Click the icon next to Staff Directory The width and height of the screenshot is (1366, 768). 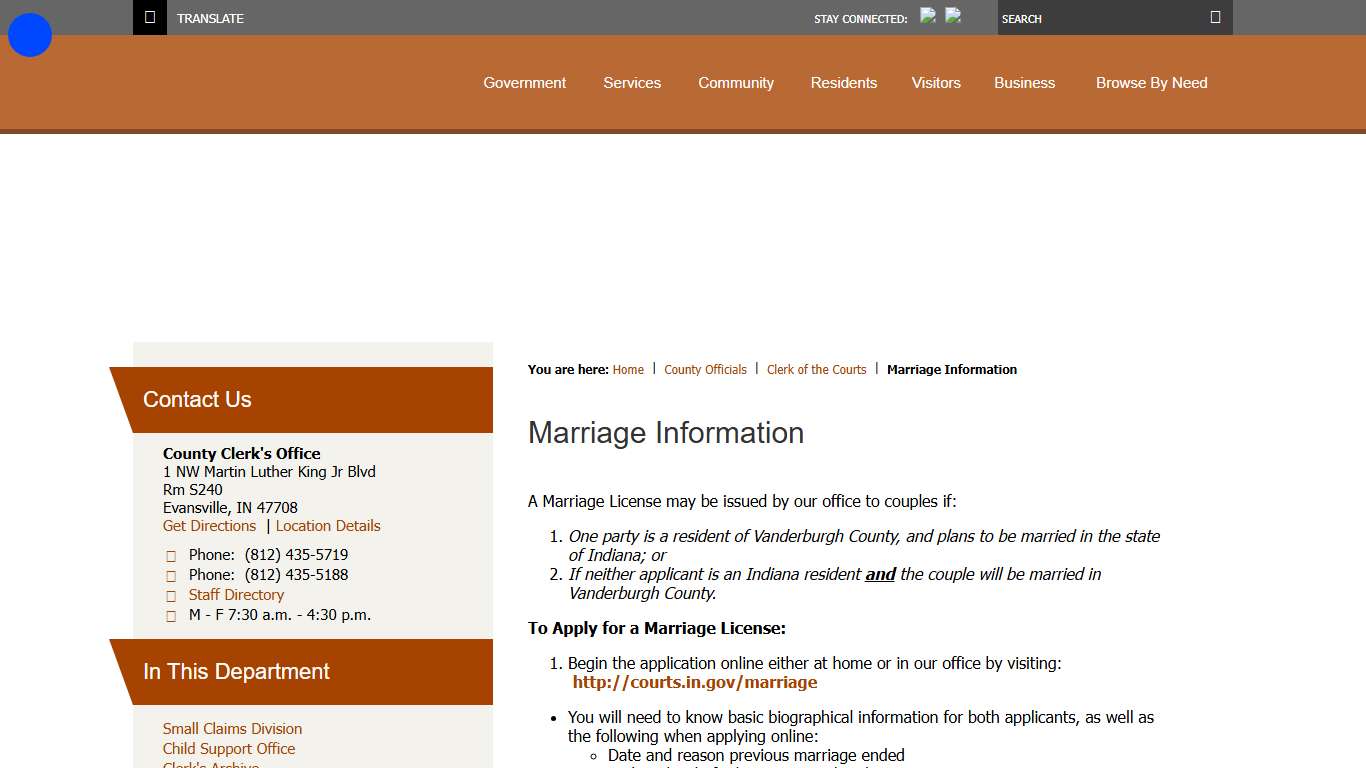click(x=171, y=595)
